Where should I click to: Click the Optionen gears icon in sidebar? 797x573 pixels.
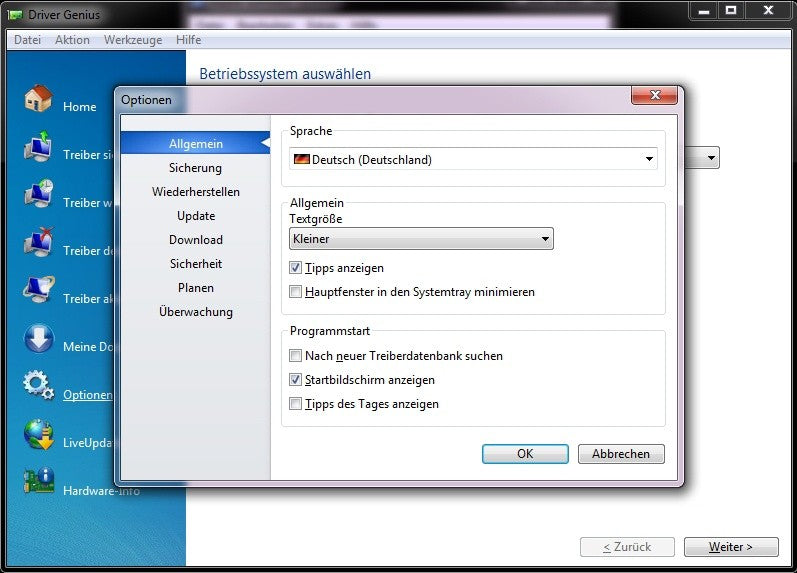(x=39, y=386)
